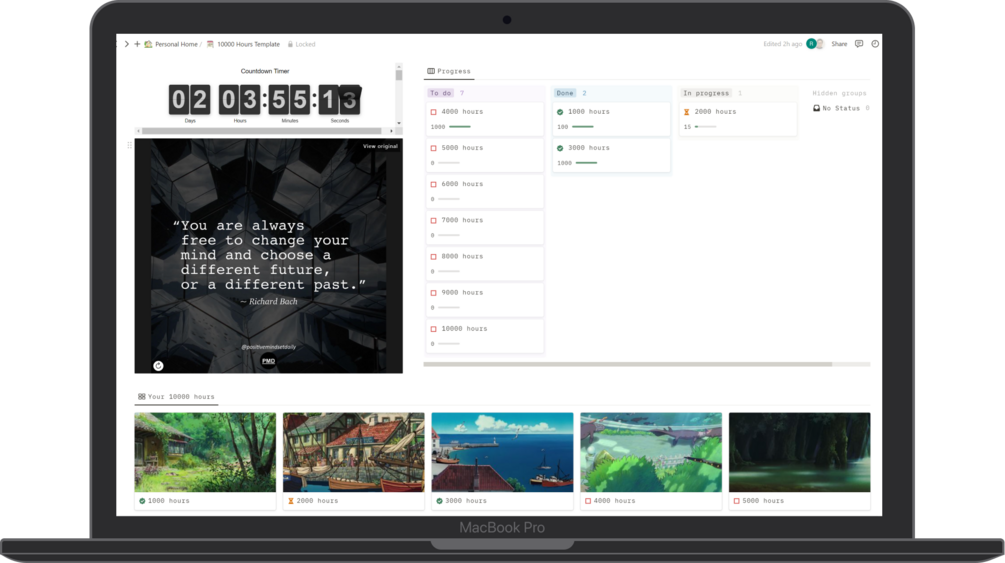Viewport: 1005px width, 563px height.
Task: Click the Countdown Timer title
Action: pos(265,71)
